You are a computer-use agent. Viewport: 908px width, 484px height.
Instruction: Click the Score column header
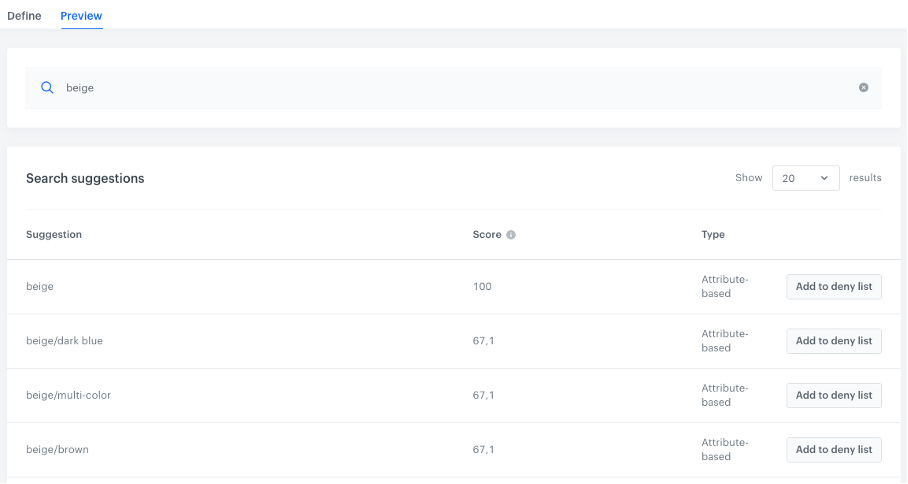click(x=487, y=235)
